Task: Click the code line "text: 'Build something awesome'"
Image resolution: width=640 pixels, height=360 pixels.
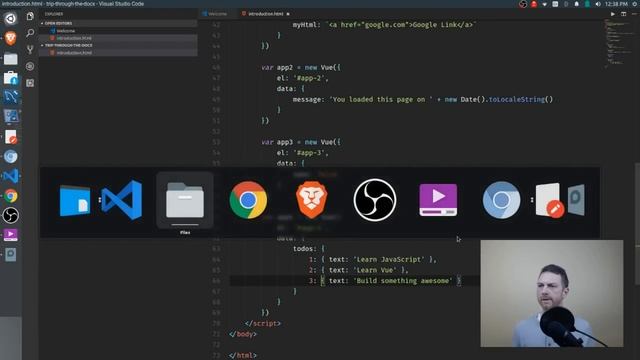Action: [x=384, y=281]
